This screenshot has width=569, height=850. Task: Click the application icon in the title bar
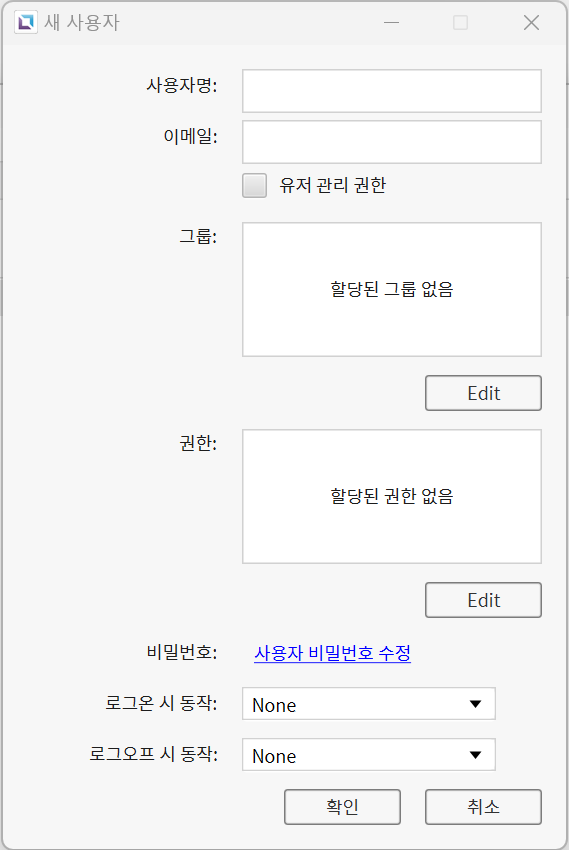point(25,22)
